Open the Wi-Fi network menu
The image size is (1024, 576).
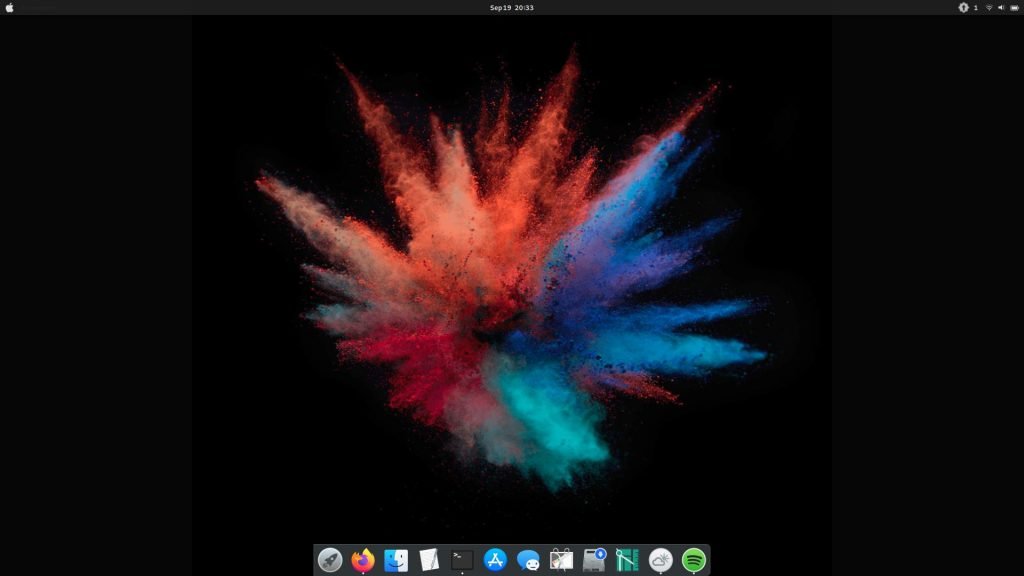tap(989, 7)
